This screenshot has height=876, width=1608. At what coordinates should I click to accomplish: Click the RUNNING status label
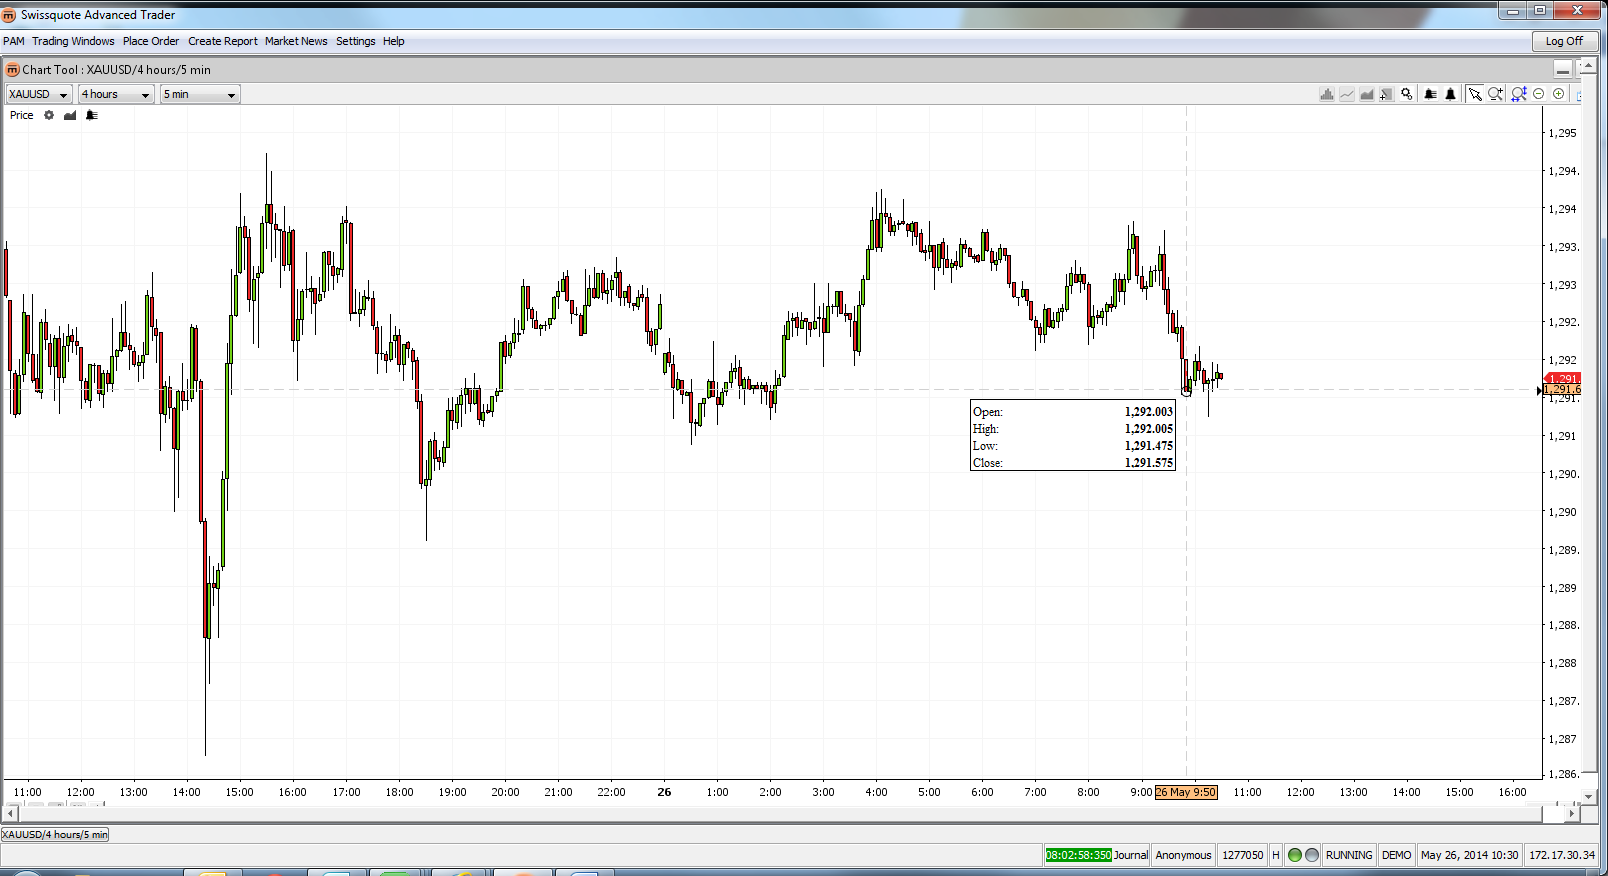[x=1349, y=855]
